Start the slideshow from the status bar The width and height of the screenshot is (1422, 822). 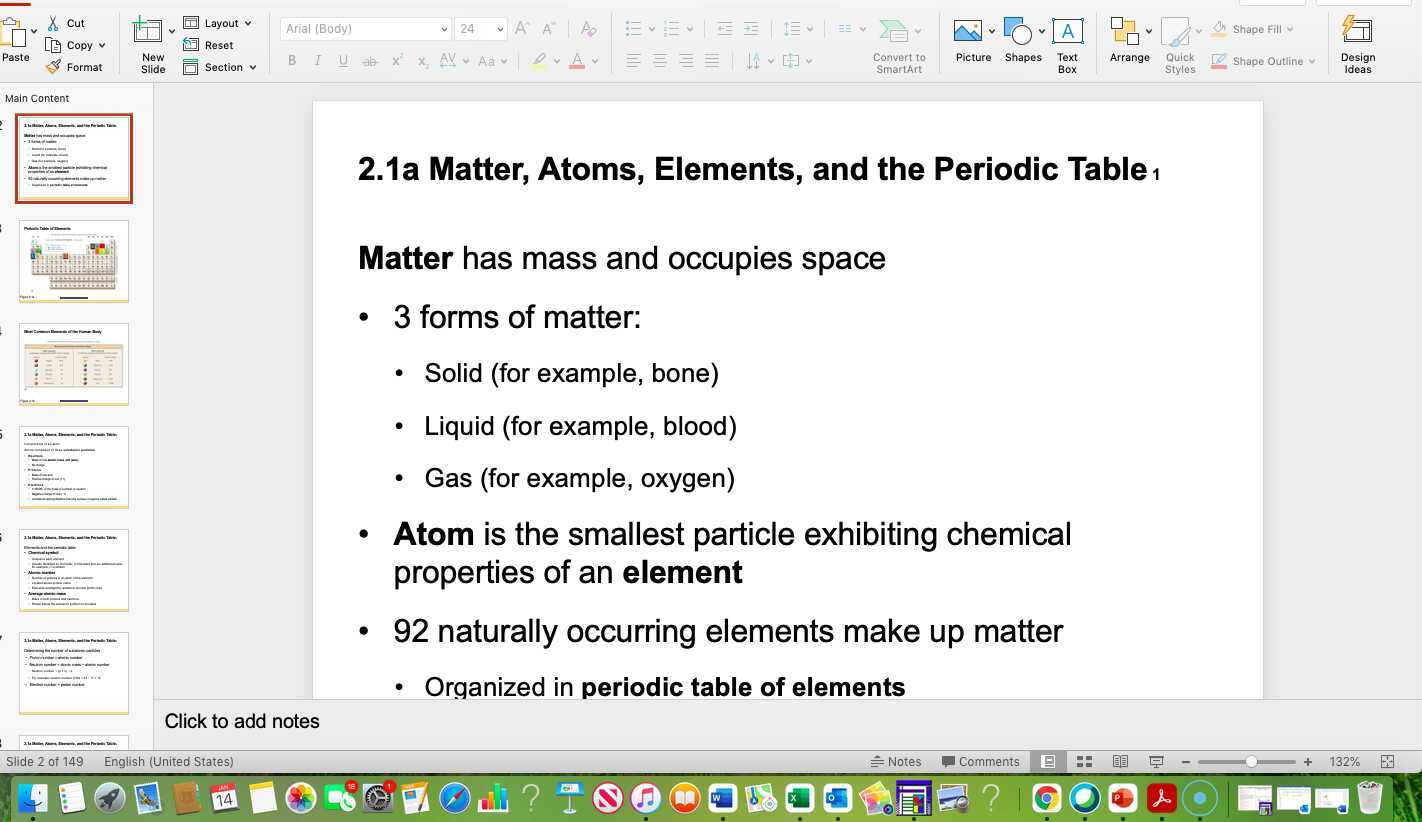(1155, 761)
